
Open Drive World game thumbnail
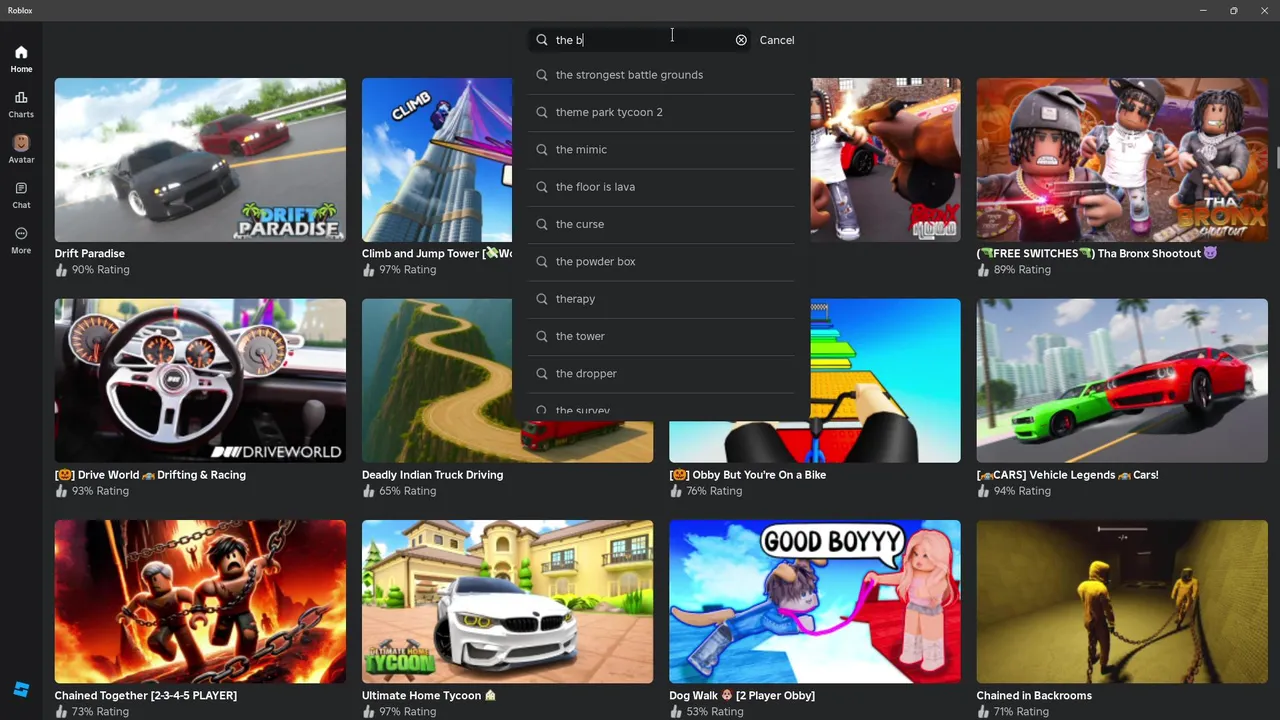tap(200, 381)
